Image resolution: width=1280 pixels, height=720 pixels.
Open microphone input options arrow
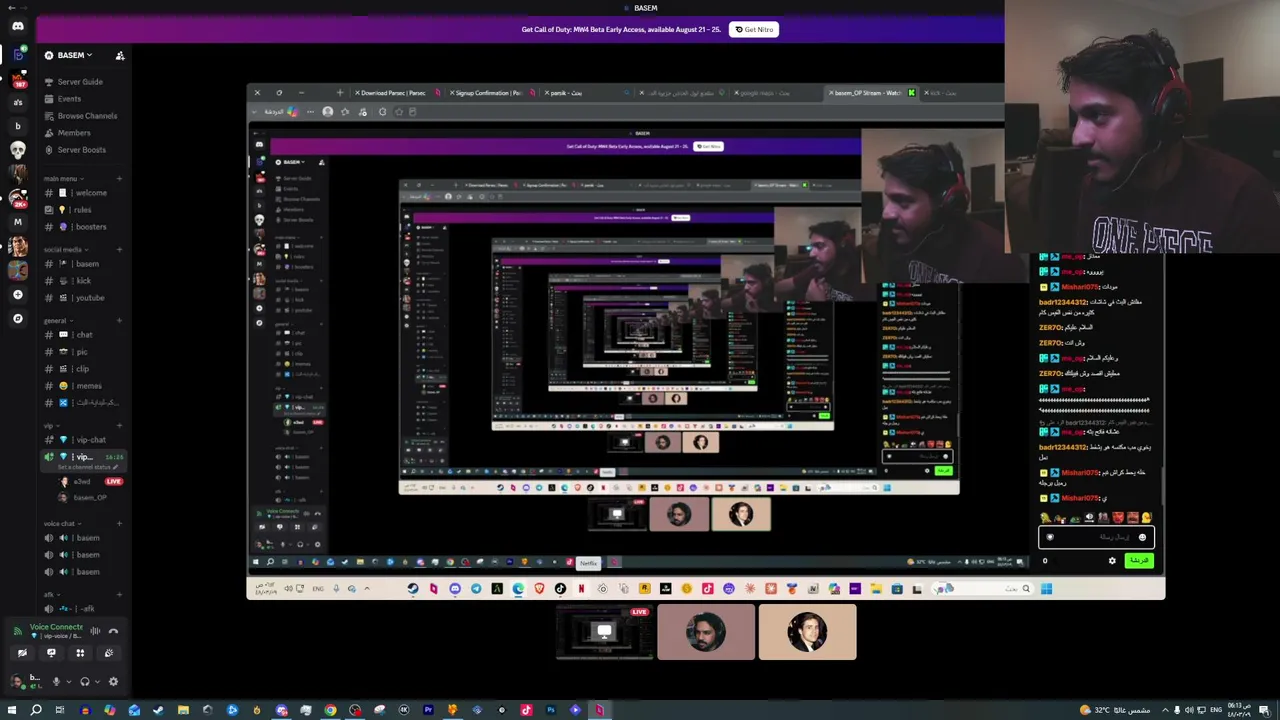click(68, 682)
